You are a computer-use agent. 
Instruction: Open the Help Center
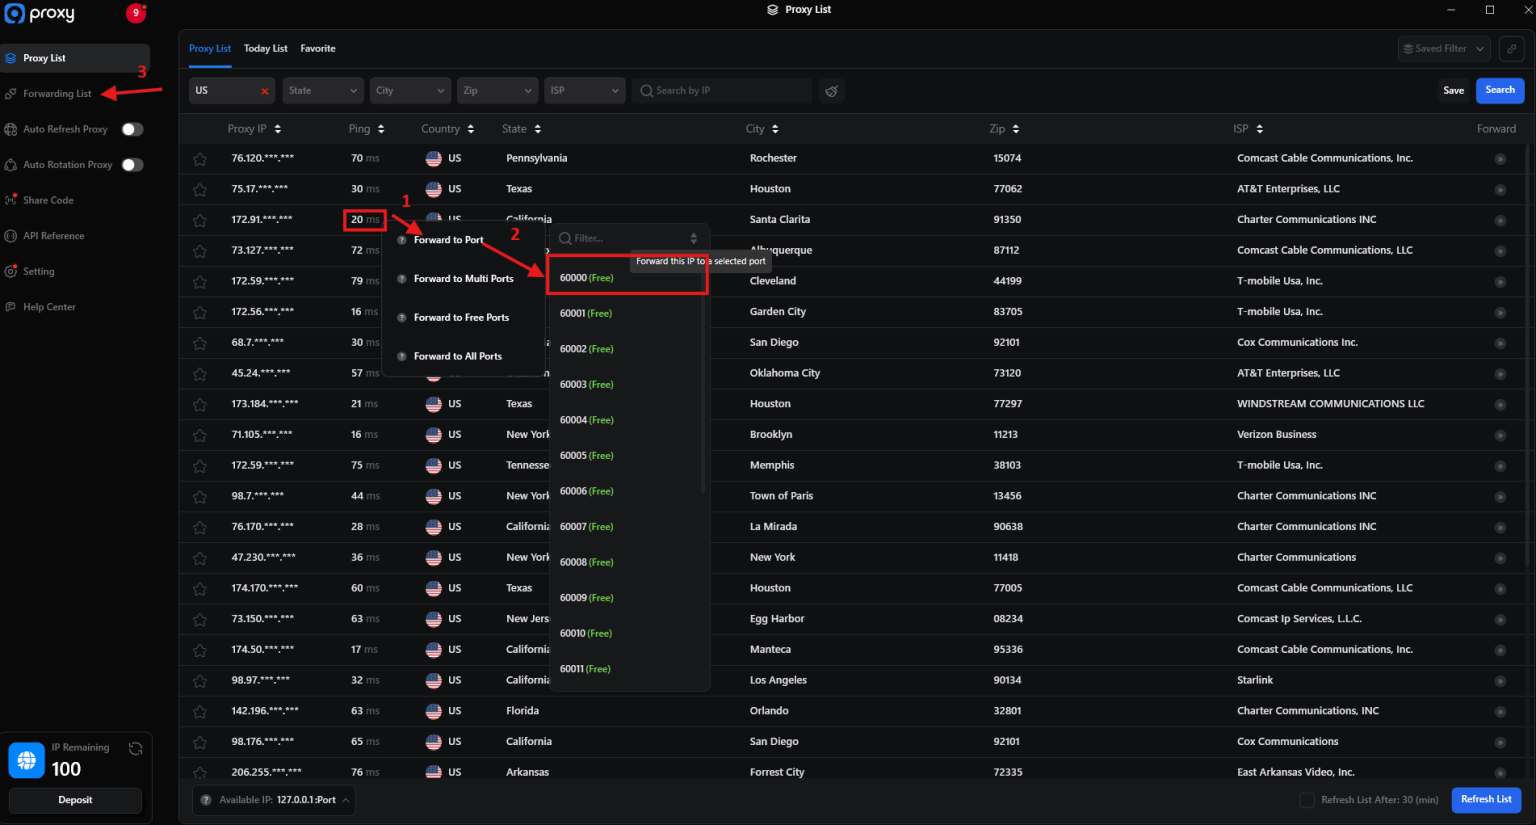pos(47,307)
